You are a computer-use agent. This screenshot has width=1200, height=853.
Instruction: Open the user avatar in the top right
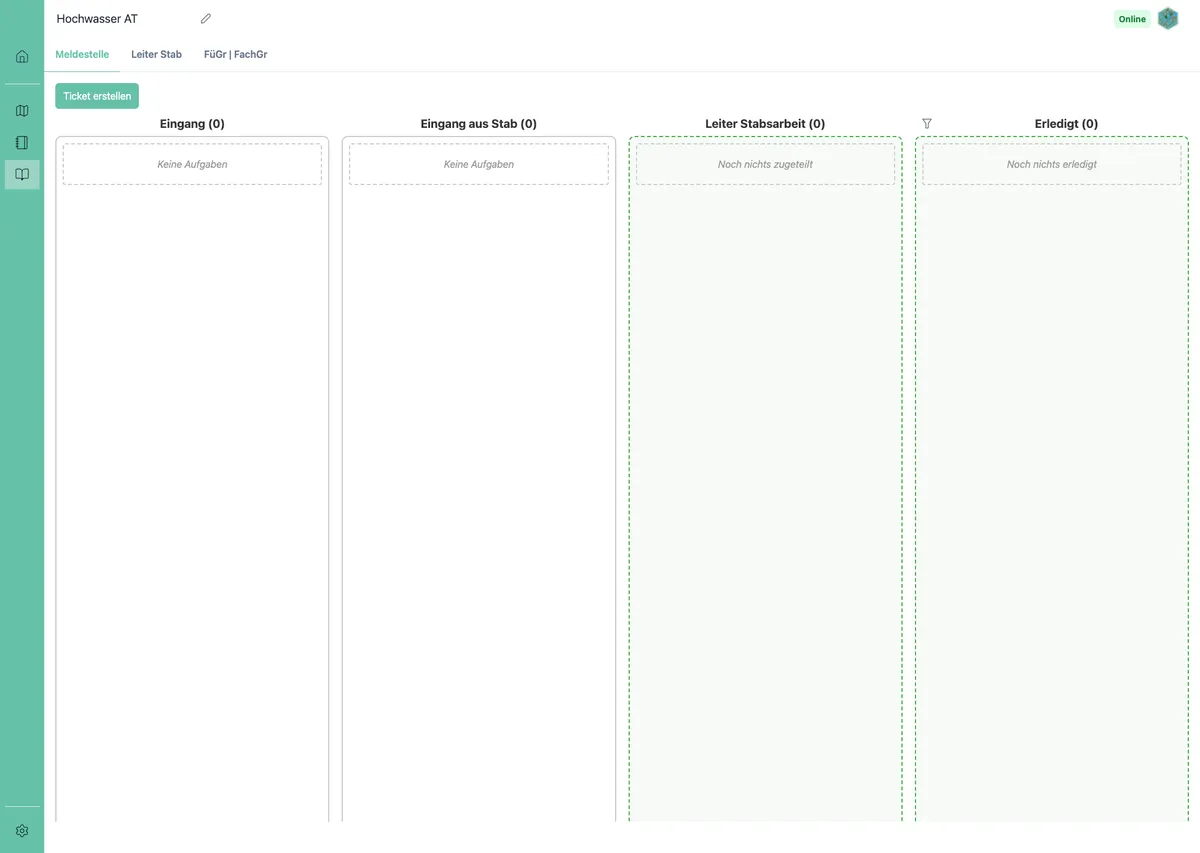coord(1168,19)
